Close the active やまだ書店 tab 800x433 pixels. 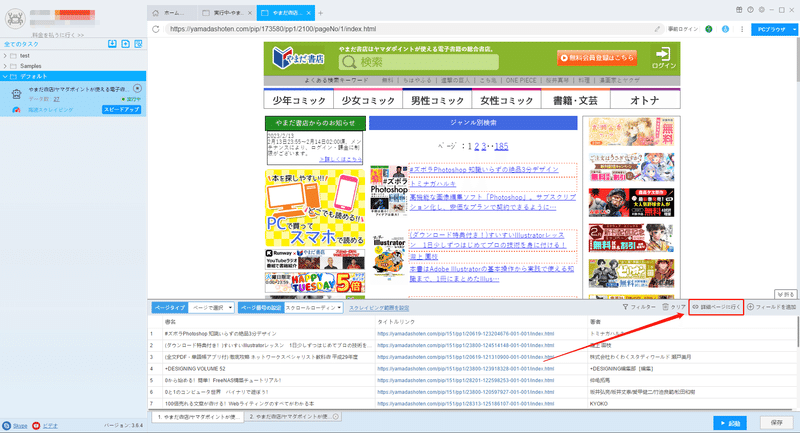[309, 13]
